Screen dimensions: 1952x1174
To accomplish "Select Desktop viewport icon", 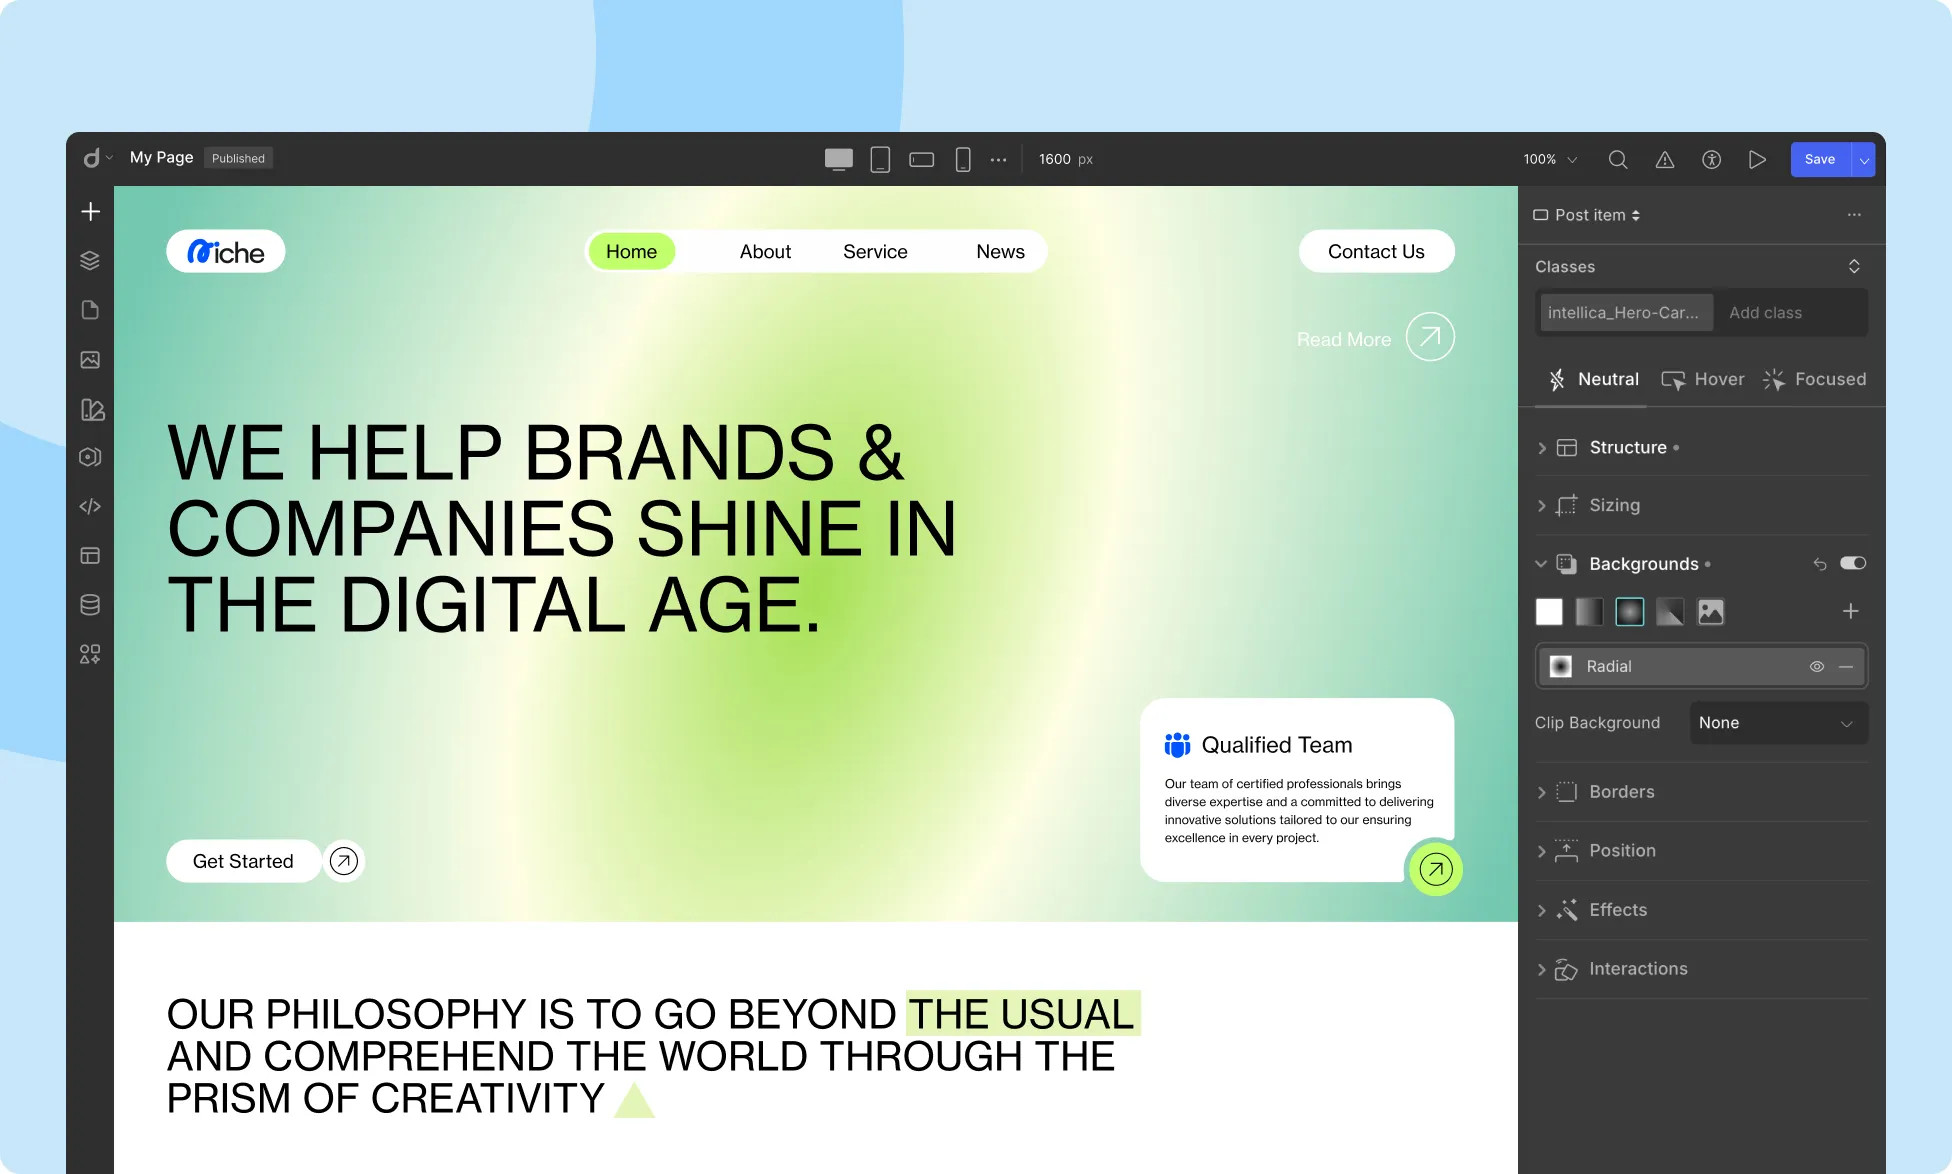I will (839, 159).
